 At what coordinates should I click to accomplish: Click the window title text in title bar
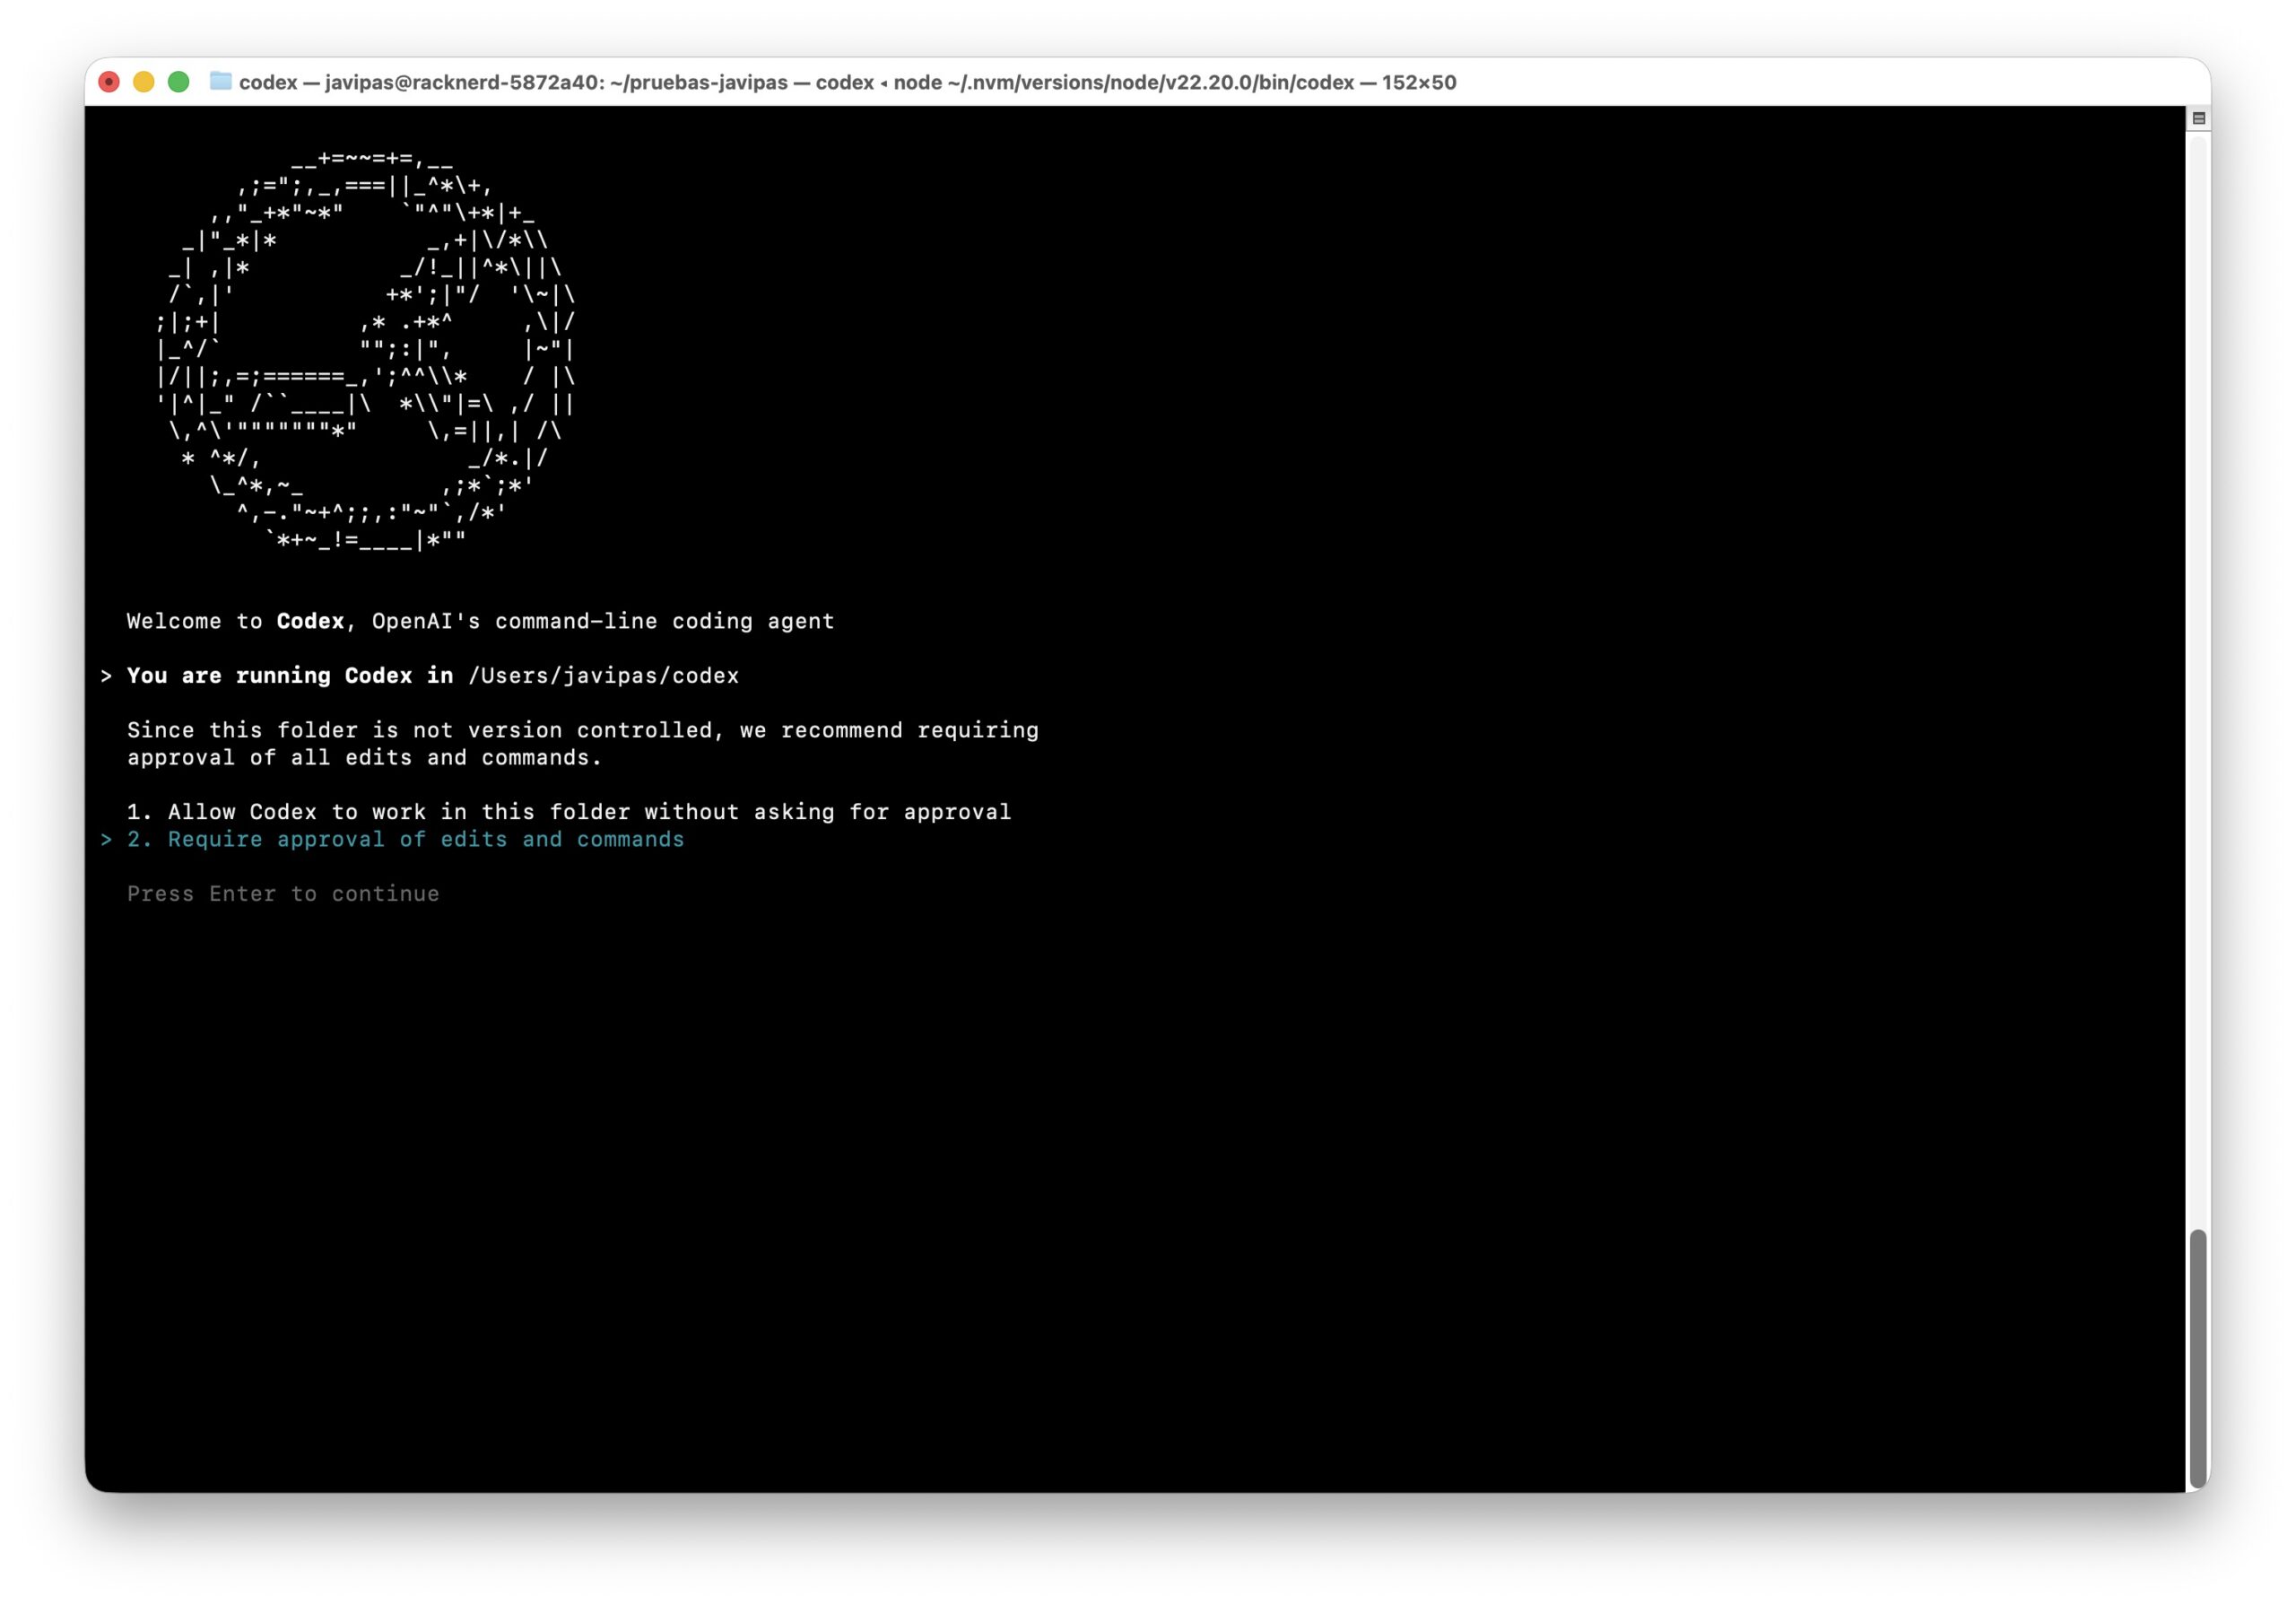[x=846, y=82]
